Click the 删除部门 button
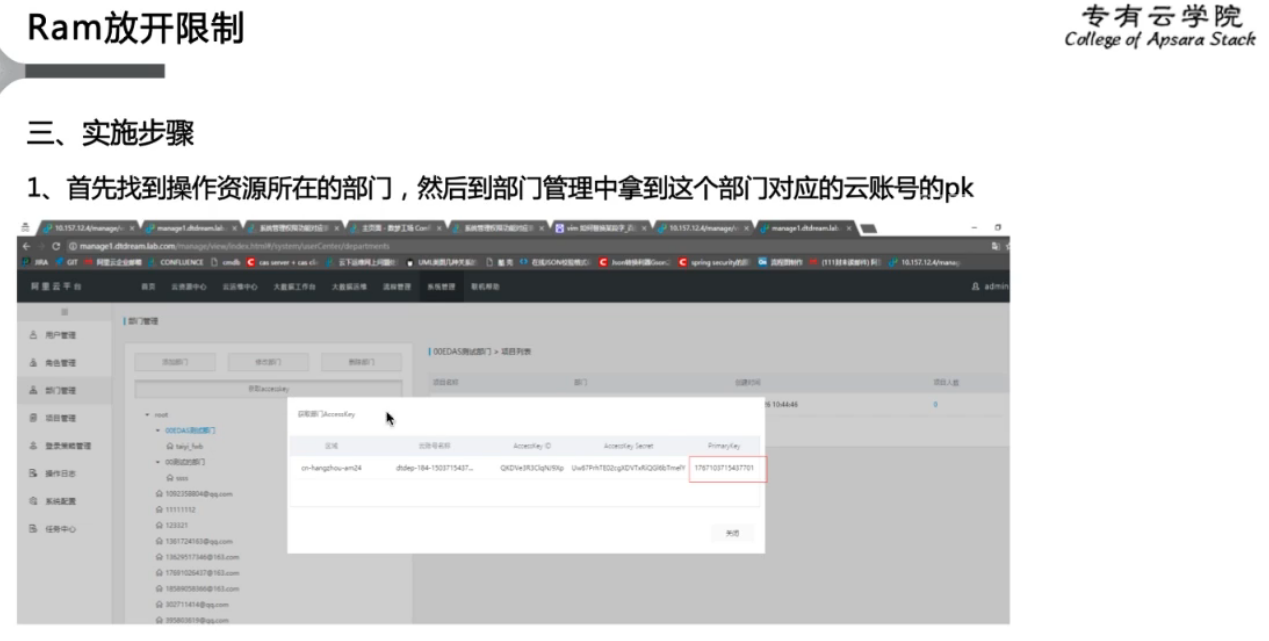 pyautogui.click(x=362, y=362)
